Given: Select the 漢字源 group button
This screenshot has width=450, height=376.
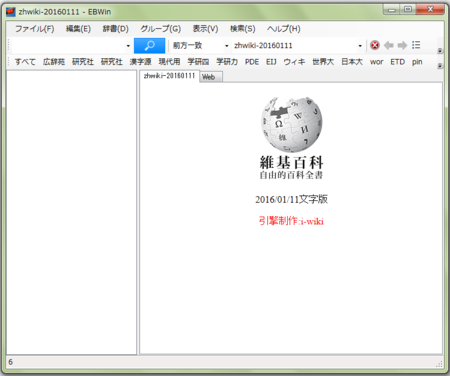Looking at the screenshot, I should 140,62.
